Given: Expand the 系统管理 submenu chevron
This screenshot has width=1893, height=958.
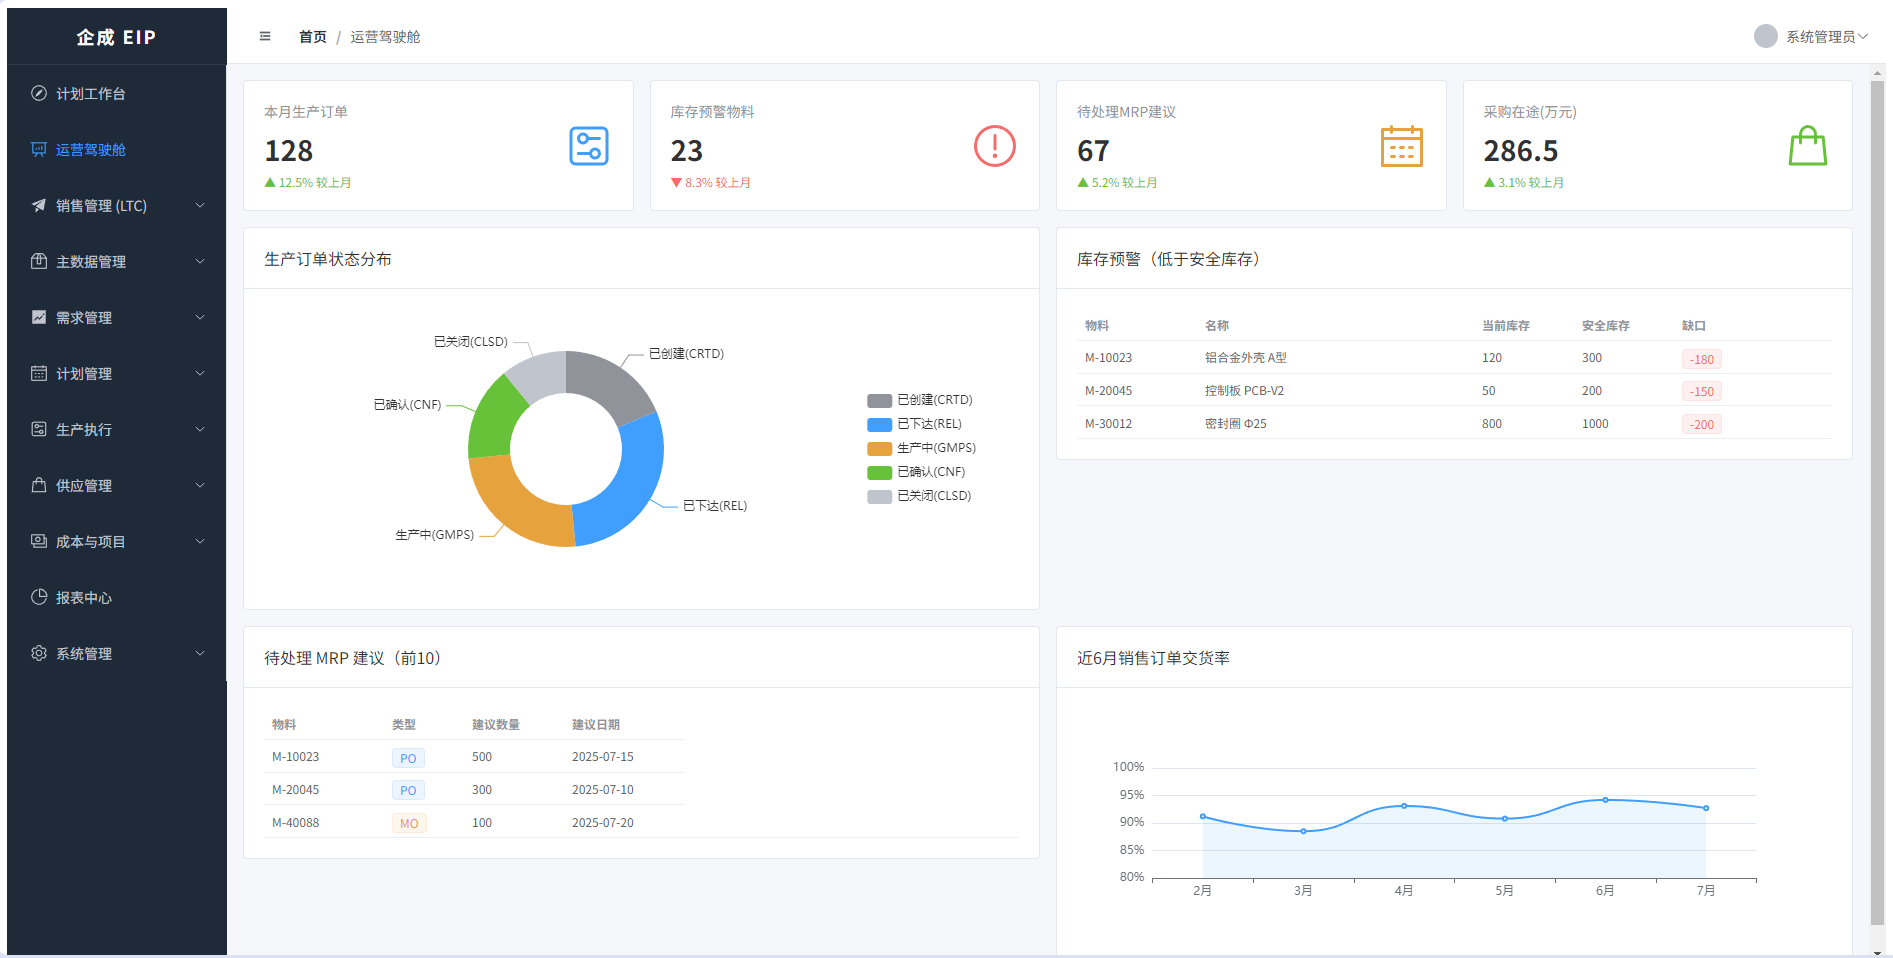Looking at the screenshot, I should coord(200,653).
